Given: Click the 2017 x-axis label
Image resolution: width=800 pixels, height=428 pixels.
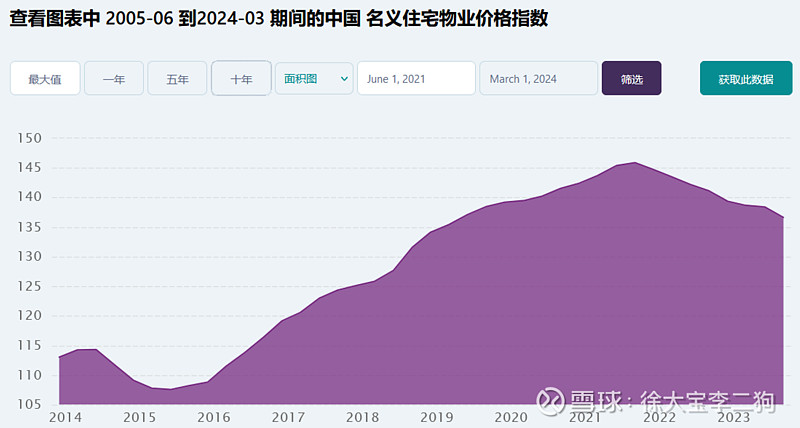Looking at the screenshot, I should [x=288, y=417].
